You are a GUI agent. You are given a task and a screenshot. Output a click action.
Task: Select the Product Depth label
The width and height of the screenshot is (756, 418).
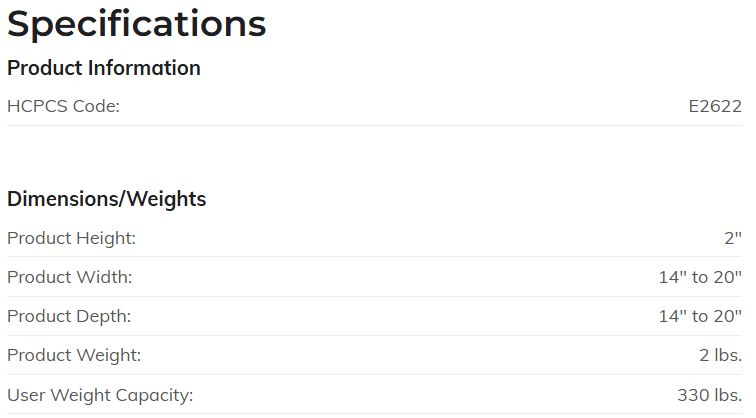coord(69,316)
